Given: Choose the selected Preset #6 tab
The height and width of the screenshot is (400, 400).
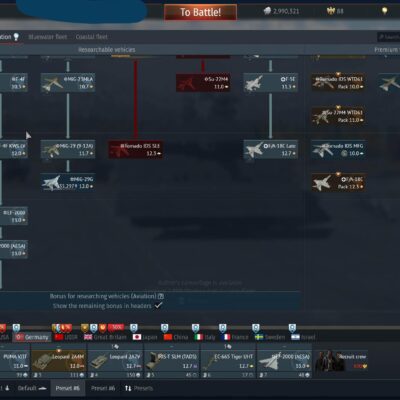Looking at the screenshot, I should pyautogui.click(x=68, y=388).
